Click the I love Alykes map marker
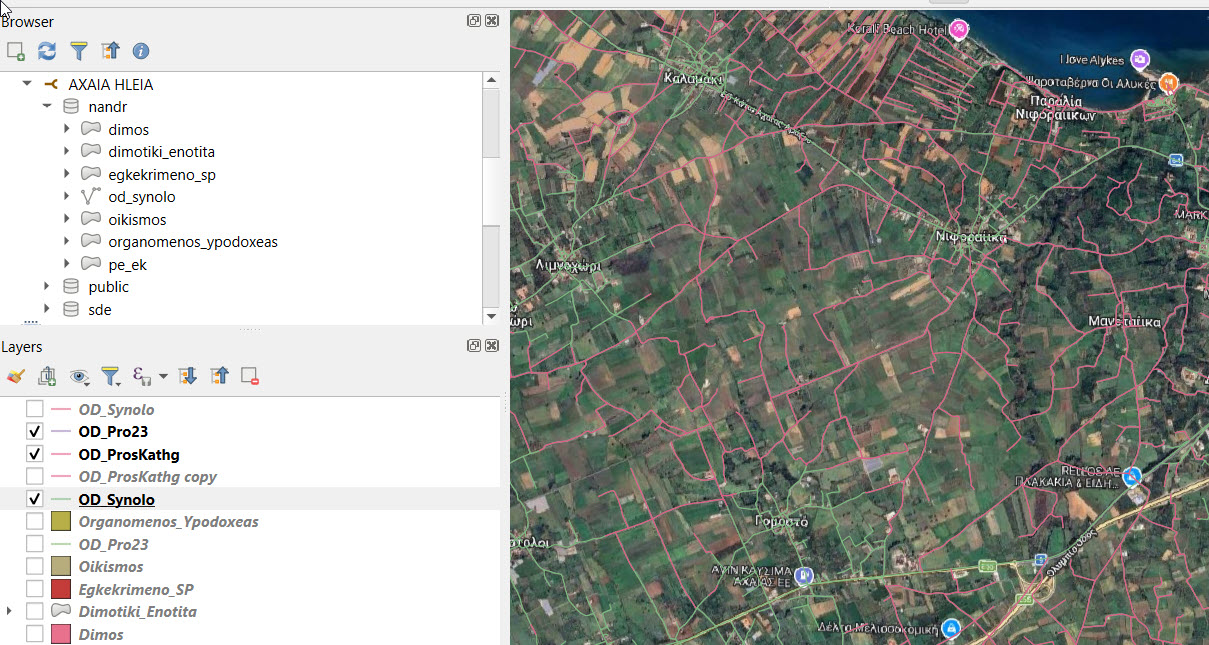This screenshot has height=645, width=1209. [x=1139, y=58]
